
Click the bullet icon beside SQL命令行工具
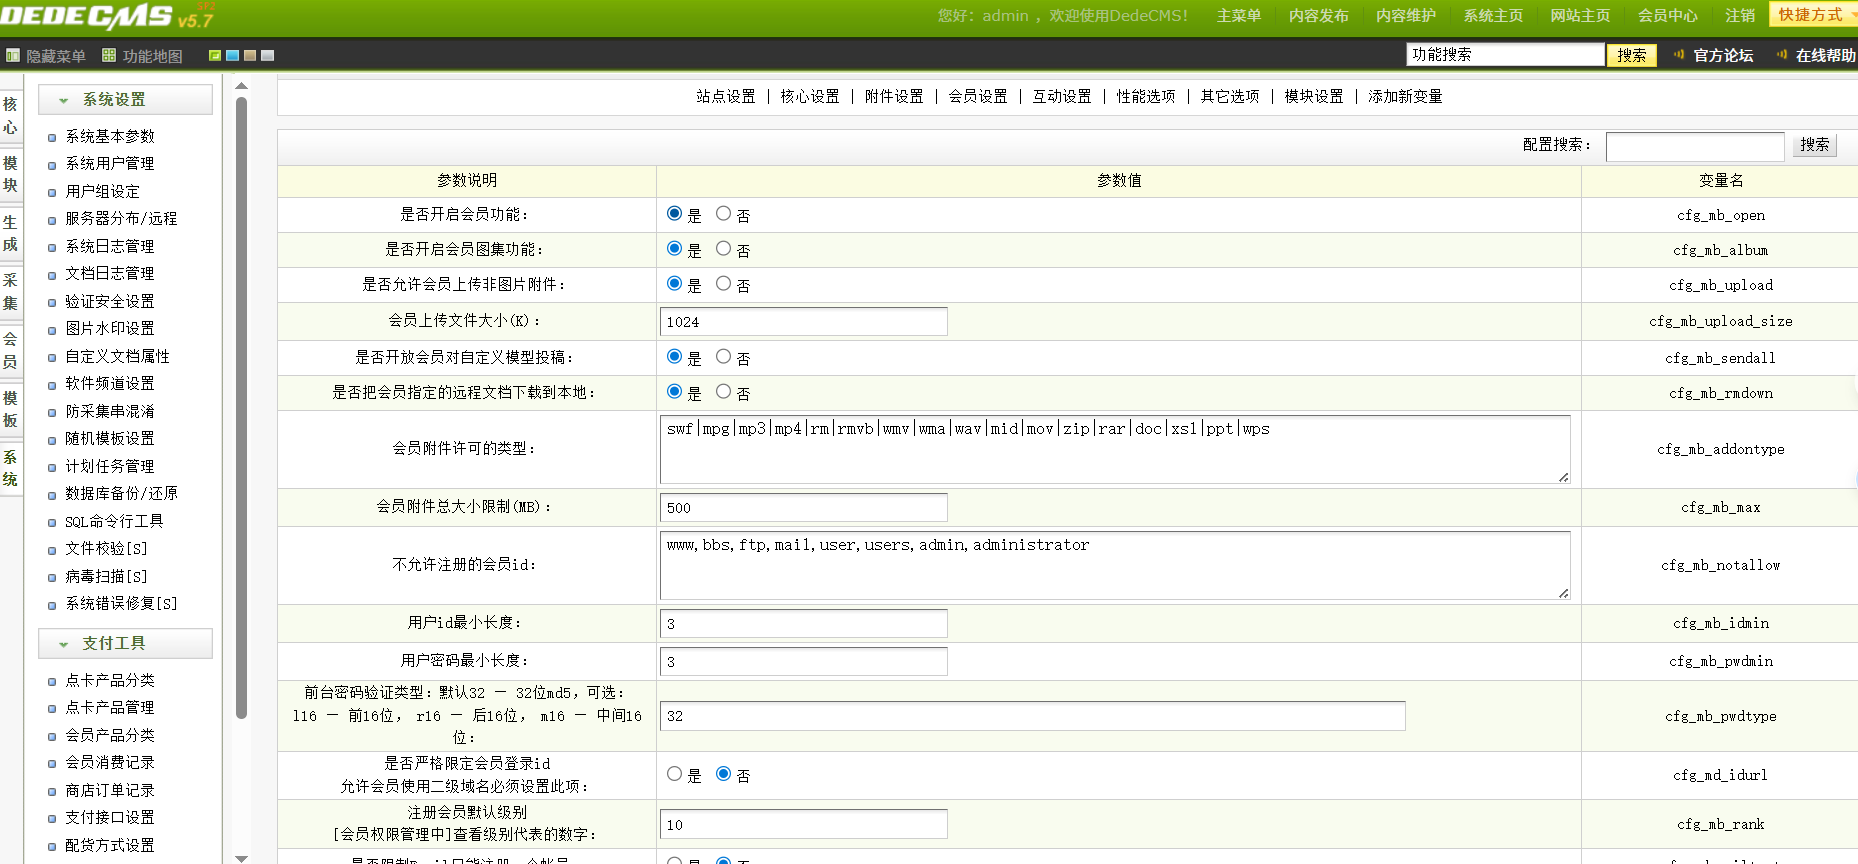click(52, 523)
